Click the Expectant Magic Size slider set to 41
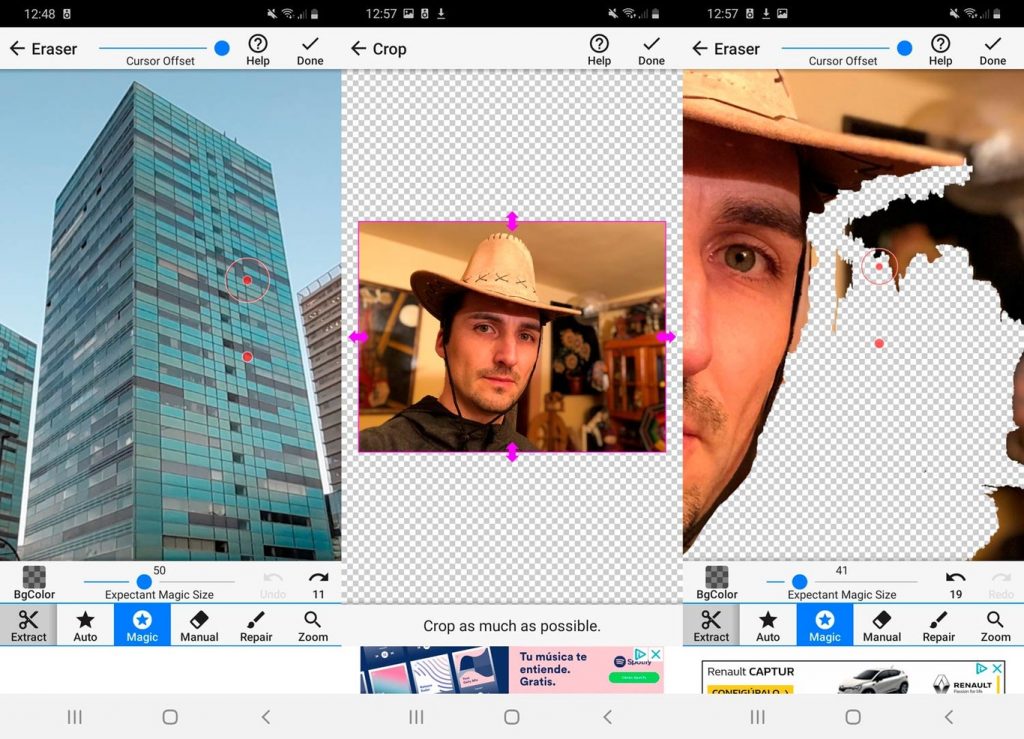Image resolution: width=1024 pixels, height=739 pixels. coord(799,582)
